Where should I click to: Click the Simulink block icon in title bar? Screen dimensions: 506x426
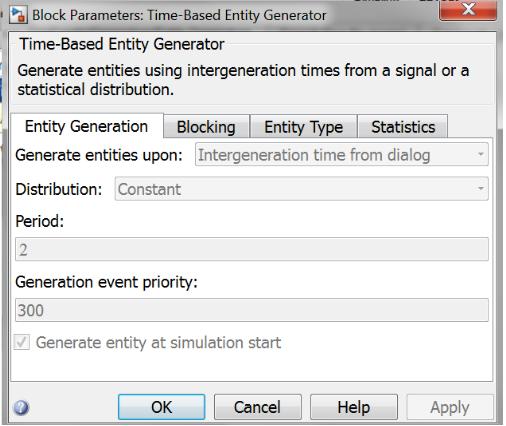point(18,15)
